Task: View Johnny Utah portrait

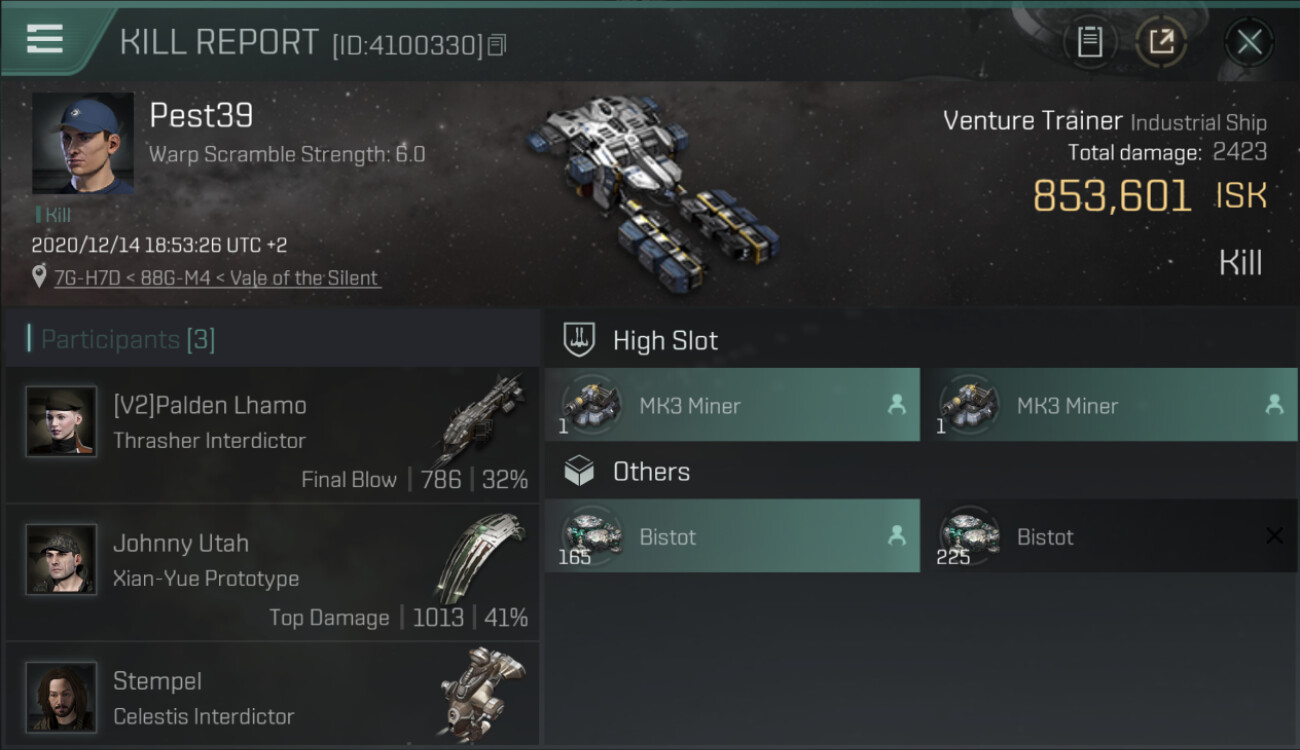Action: pyautogui.click(x=62, y=559)
